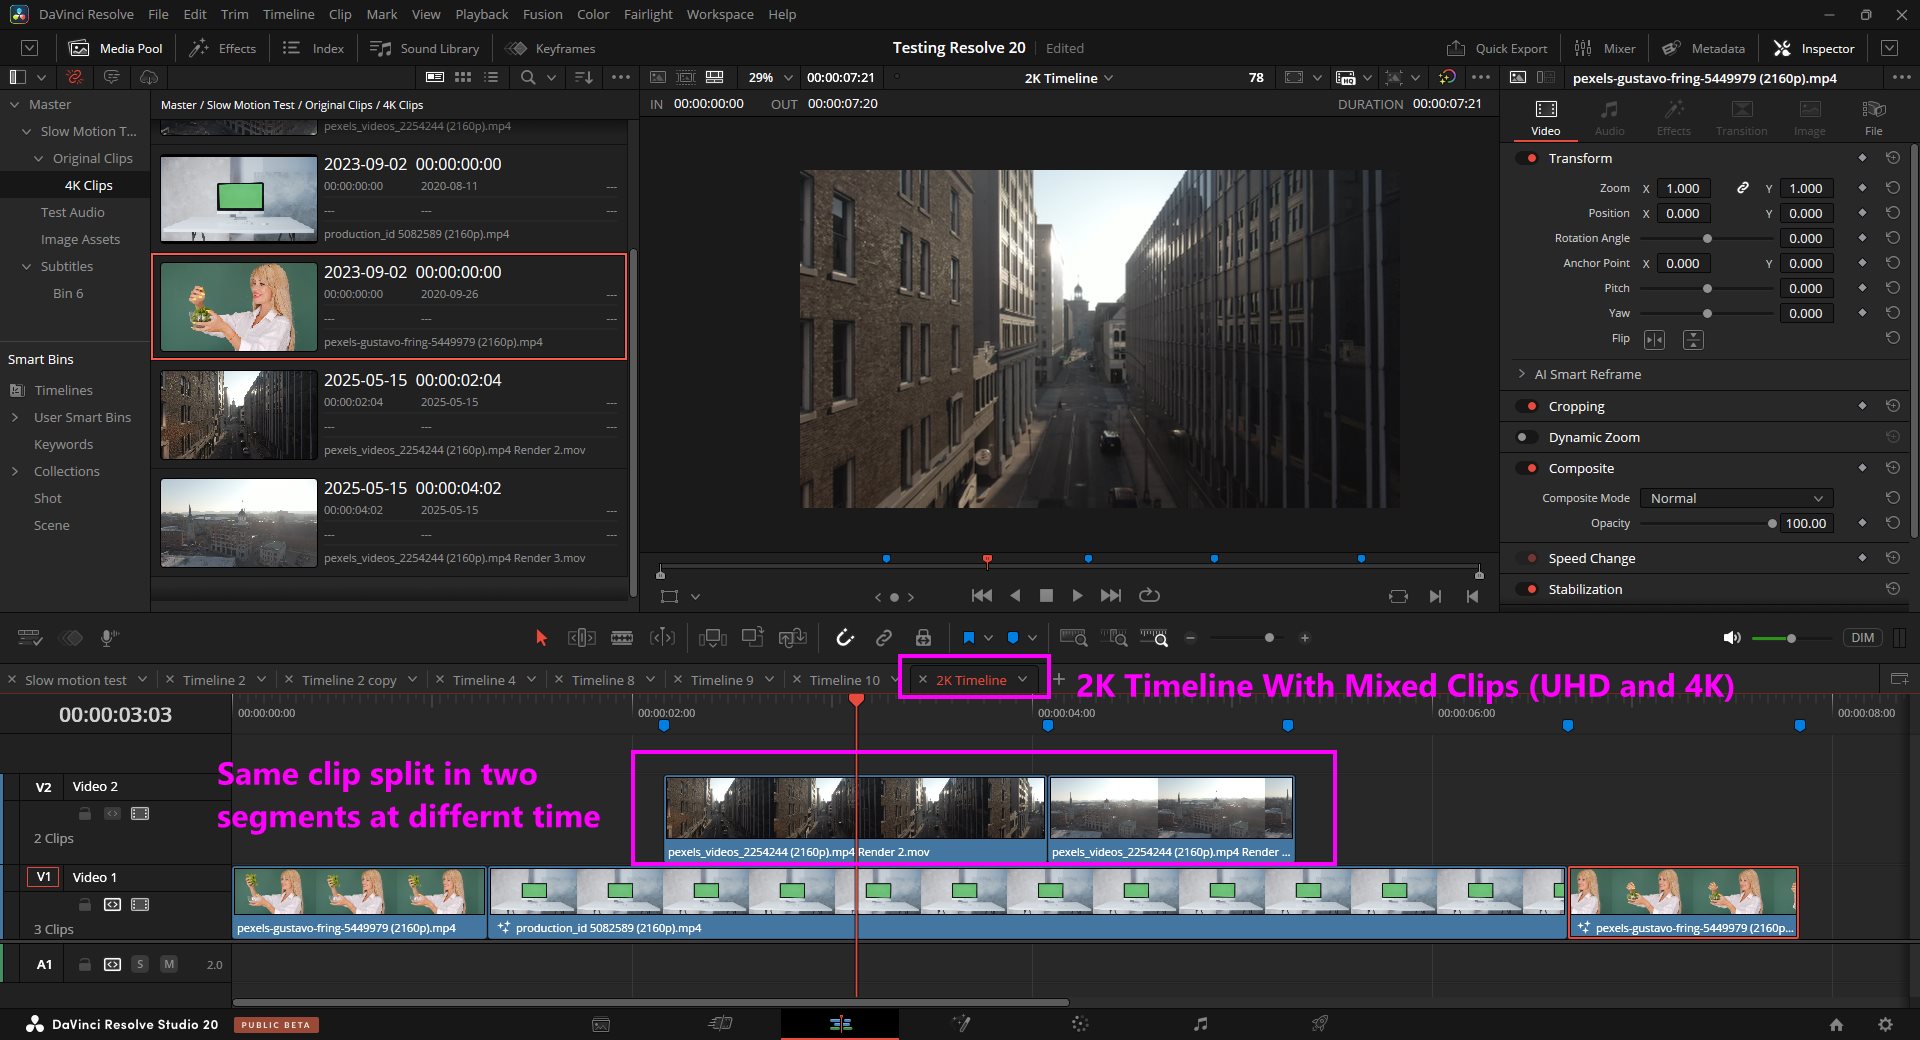
Task: Open the Sound Library panel
Action: [x=425, y=48]
